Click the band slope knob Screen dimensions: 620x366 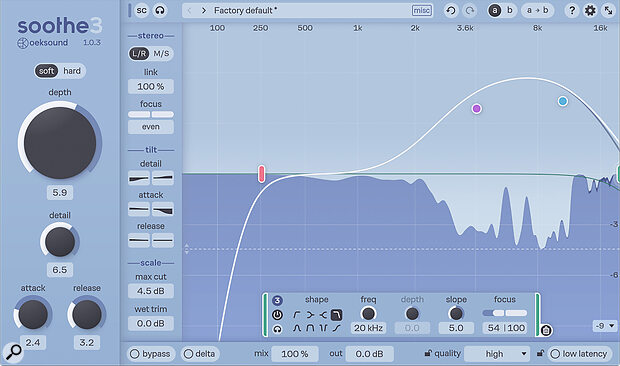coord(456,314)
